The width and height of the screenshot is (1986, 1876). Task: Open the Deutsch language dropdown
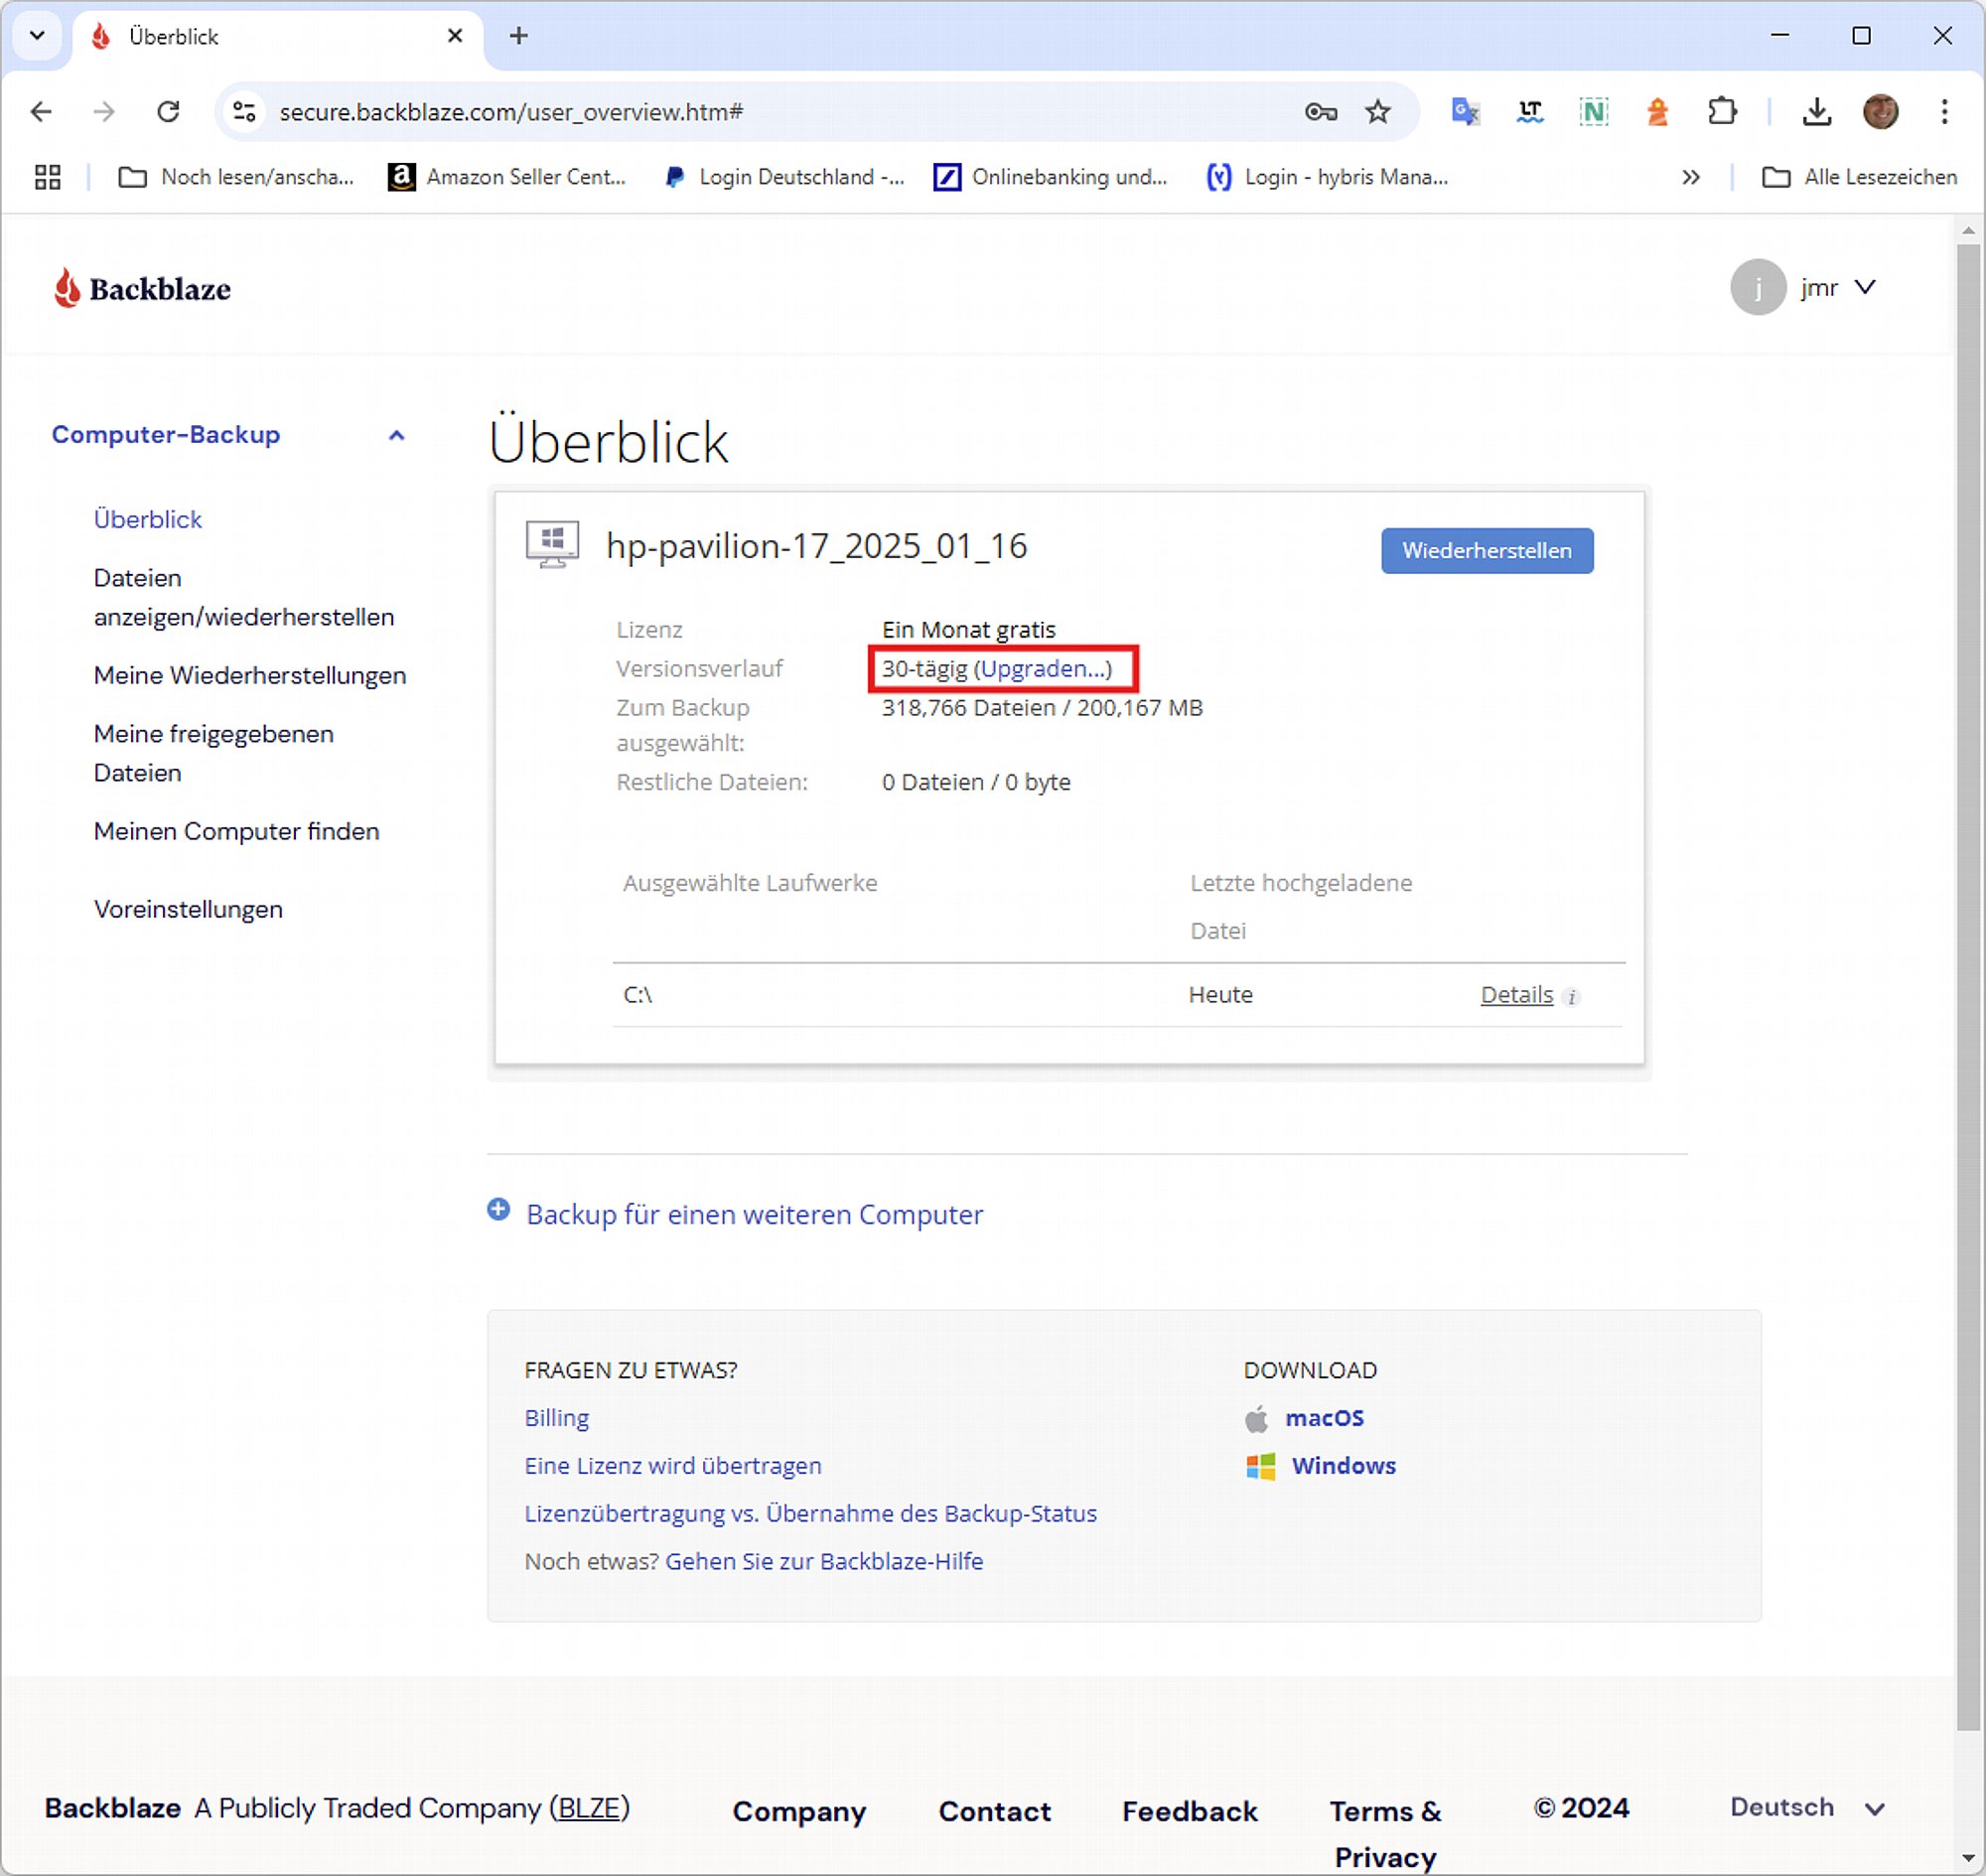pos(1807,1807)
